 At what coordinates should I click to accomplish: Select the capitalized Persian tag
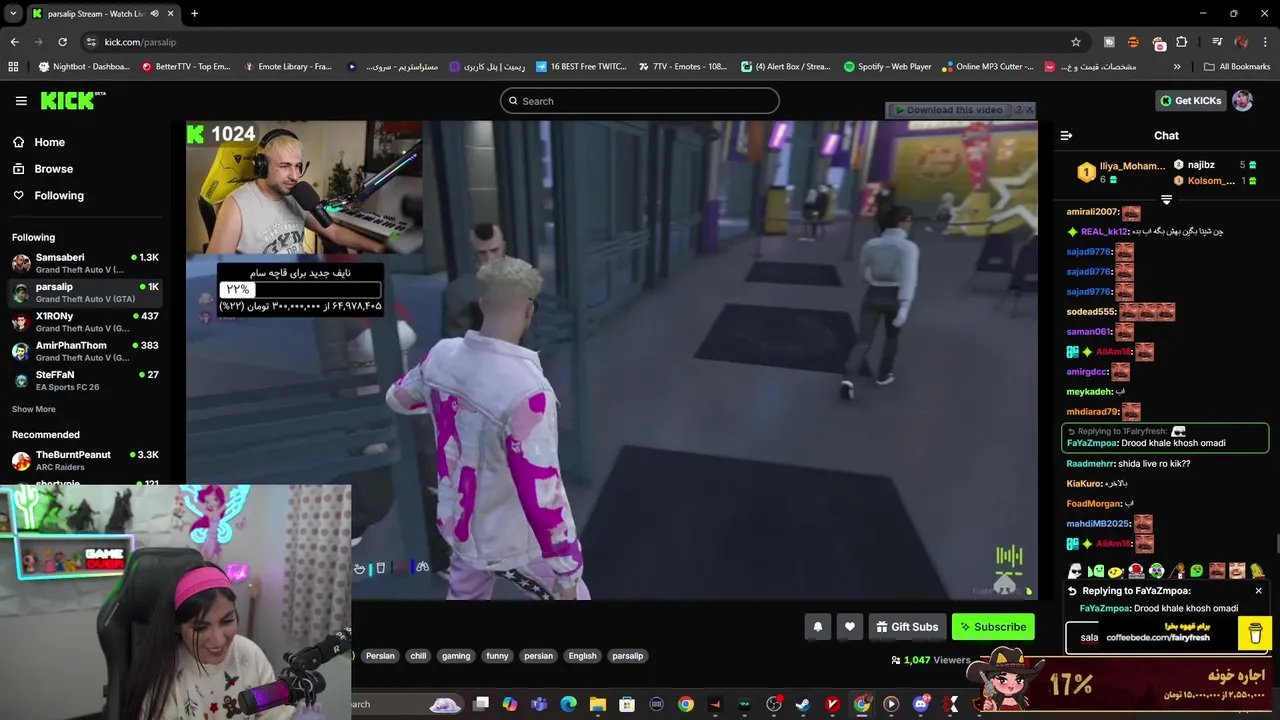tap(380, 656)
